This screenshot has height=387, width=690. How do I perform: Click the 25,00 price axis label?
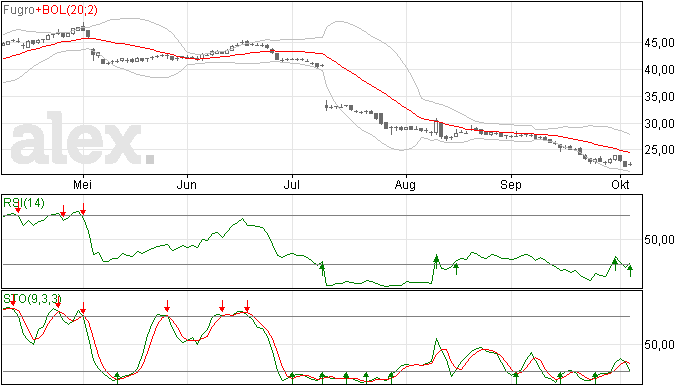pos(659,150)
